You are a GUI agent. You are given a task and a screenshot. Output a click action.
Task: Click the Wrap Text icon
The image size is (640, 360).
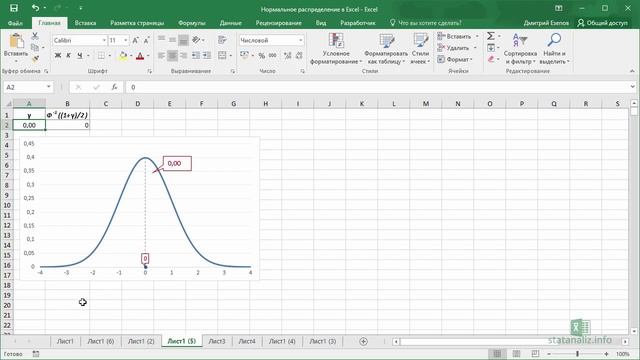[x=222, y=40]
